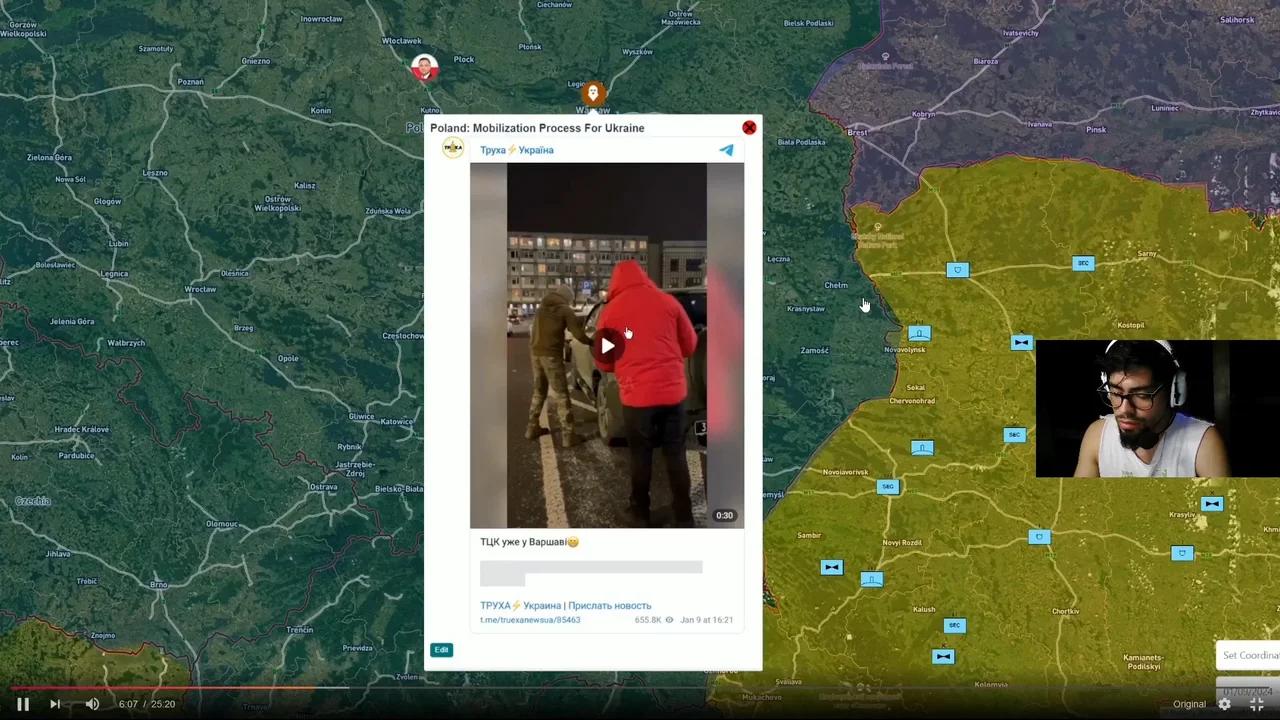Image resolution: width=1280 pixels, height=720 pixels.
Task: Click the miniplayer icon beside the gear
Action: point(1257,704)
